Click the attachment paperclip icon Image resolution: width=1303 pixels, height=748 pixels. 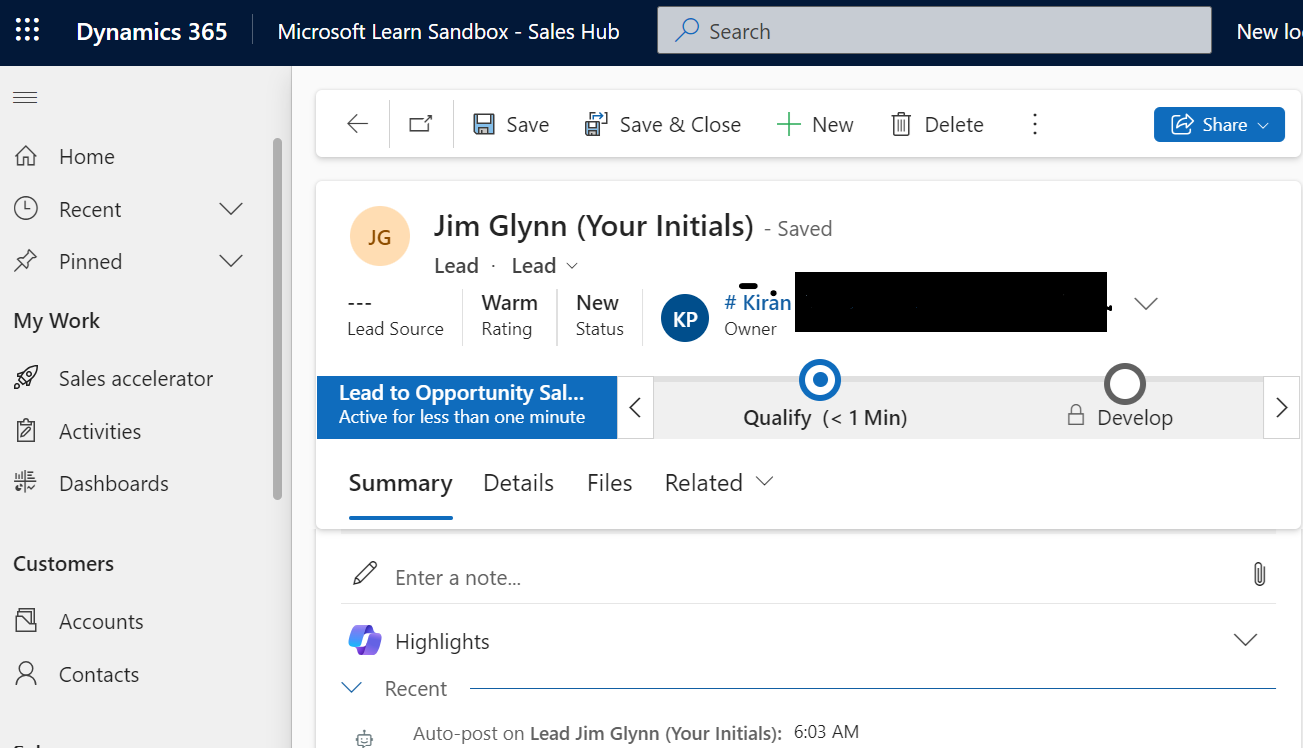tap(1259, 574)
